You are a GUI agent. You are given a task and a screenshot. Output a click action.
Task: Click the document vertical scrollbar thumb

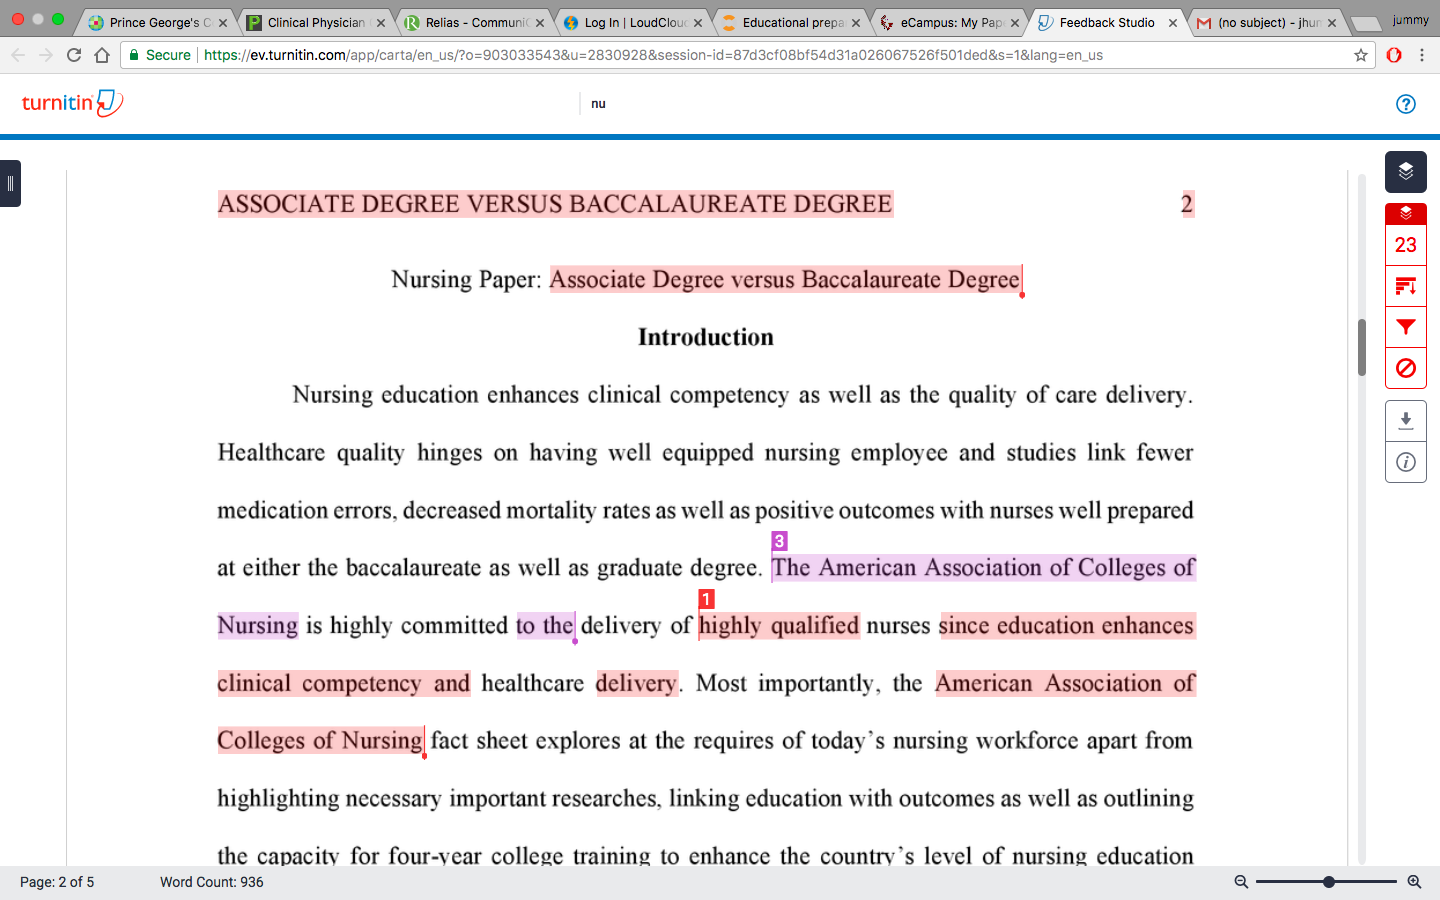click(x=1362, y=347)
